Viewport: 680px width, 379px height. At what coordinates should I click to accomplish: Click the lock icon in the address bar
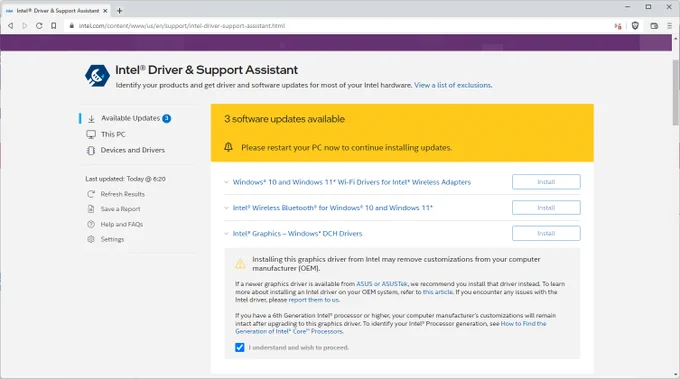click(72, 26)
